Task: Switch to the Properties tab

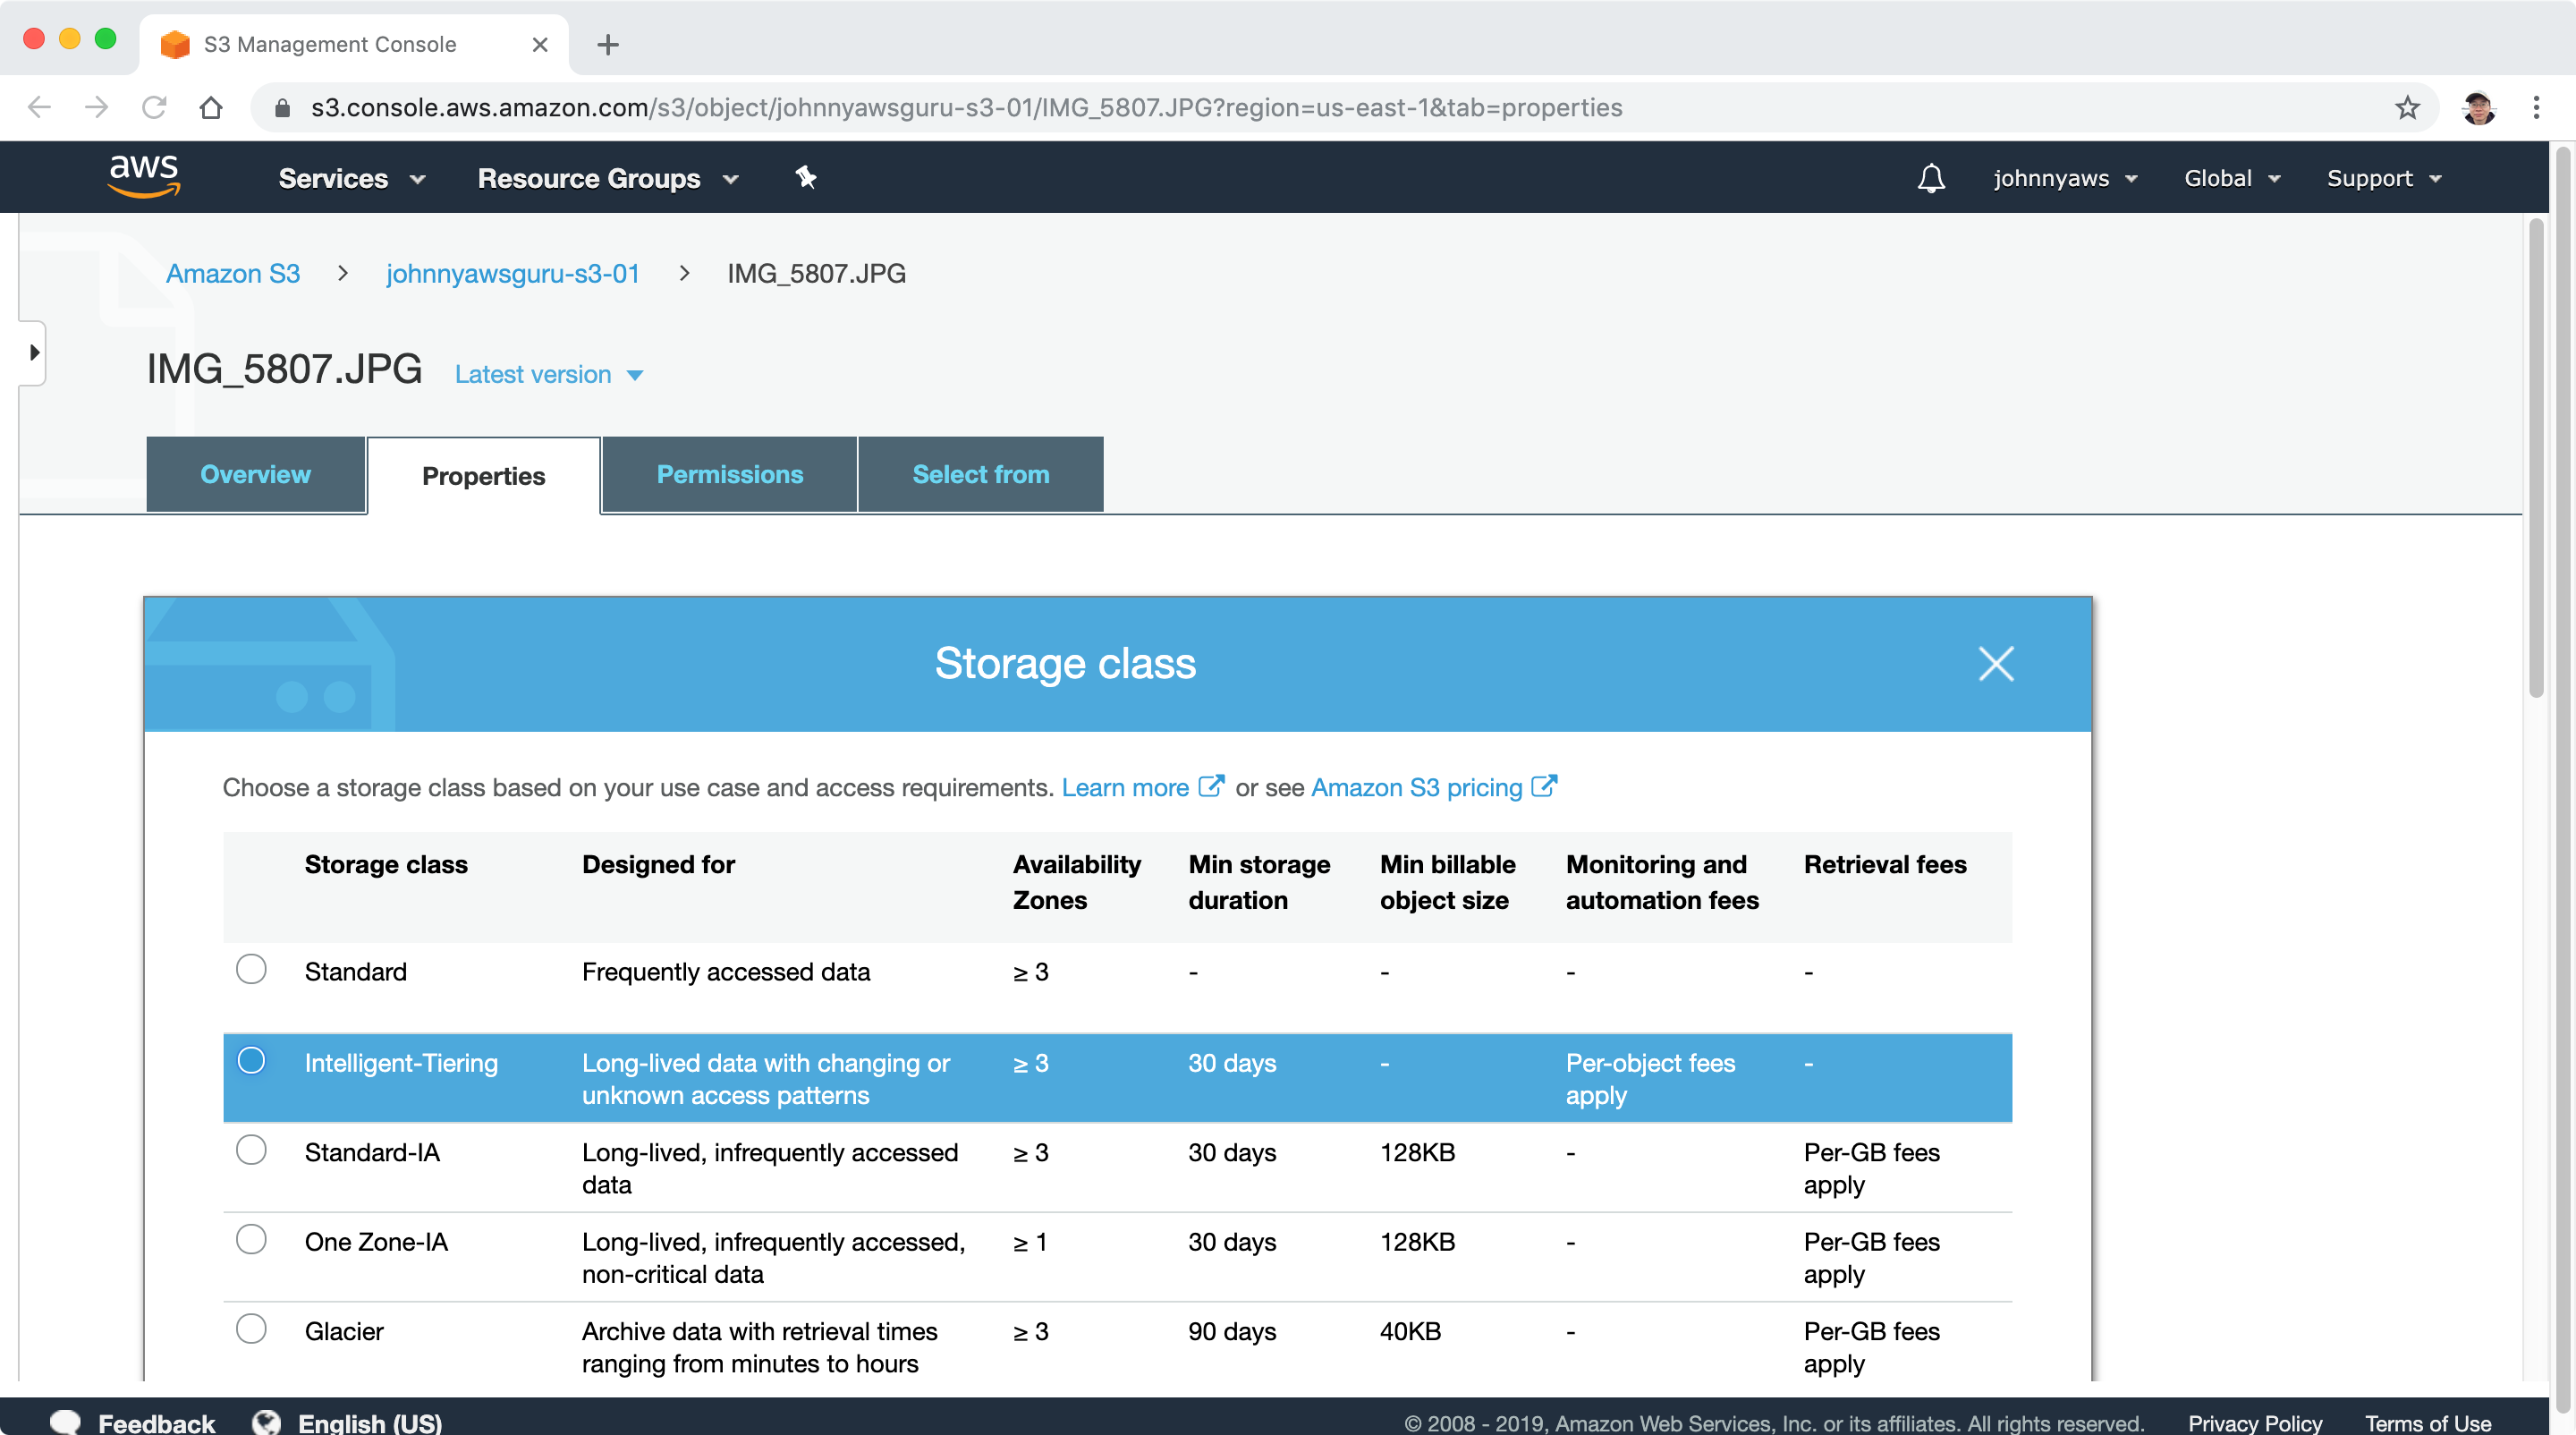Action: pyautogui.click(x=484, y=476)
